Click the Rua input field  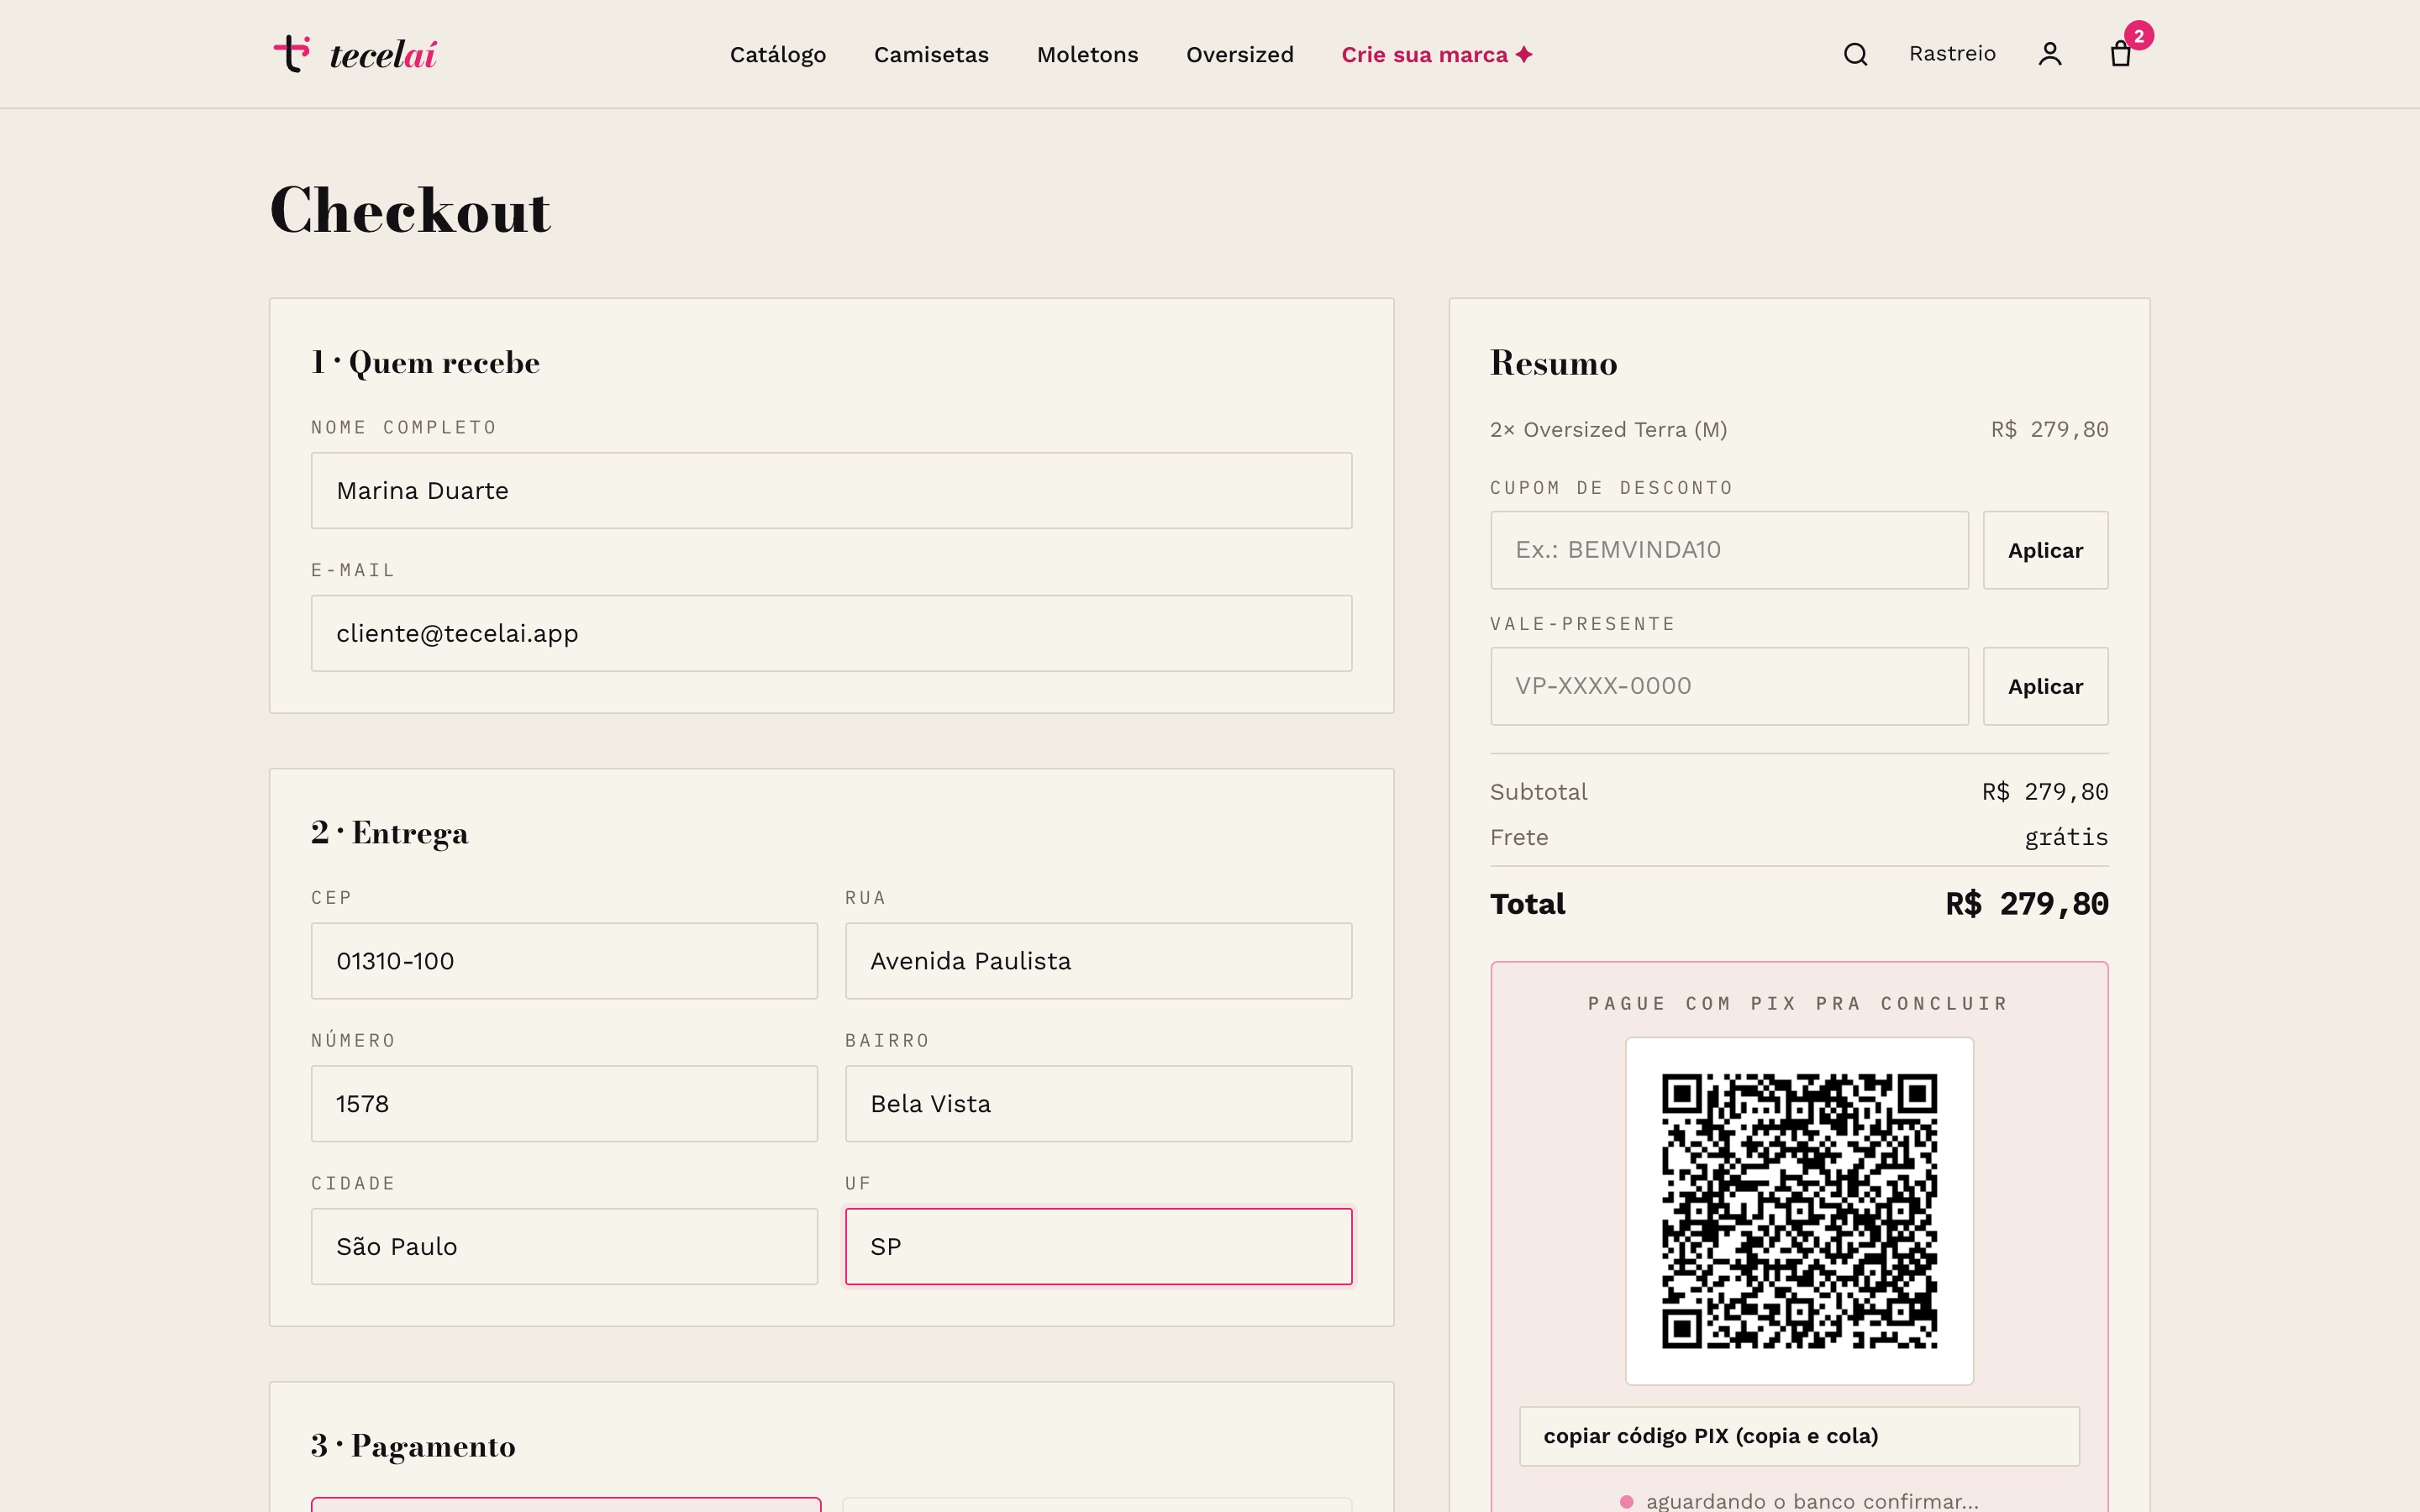(x=1098, y=961)
